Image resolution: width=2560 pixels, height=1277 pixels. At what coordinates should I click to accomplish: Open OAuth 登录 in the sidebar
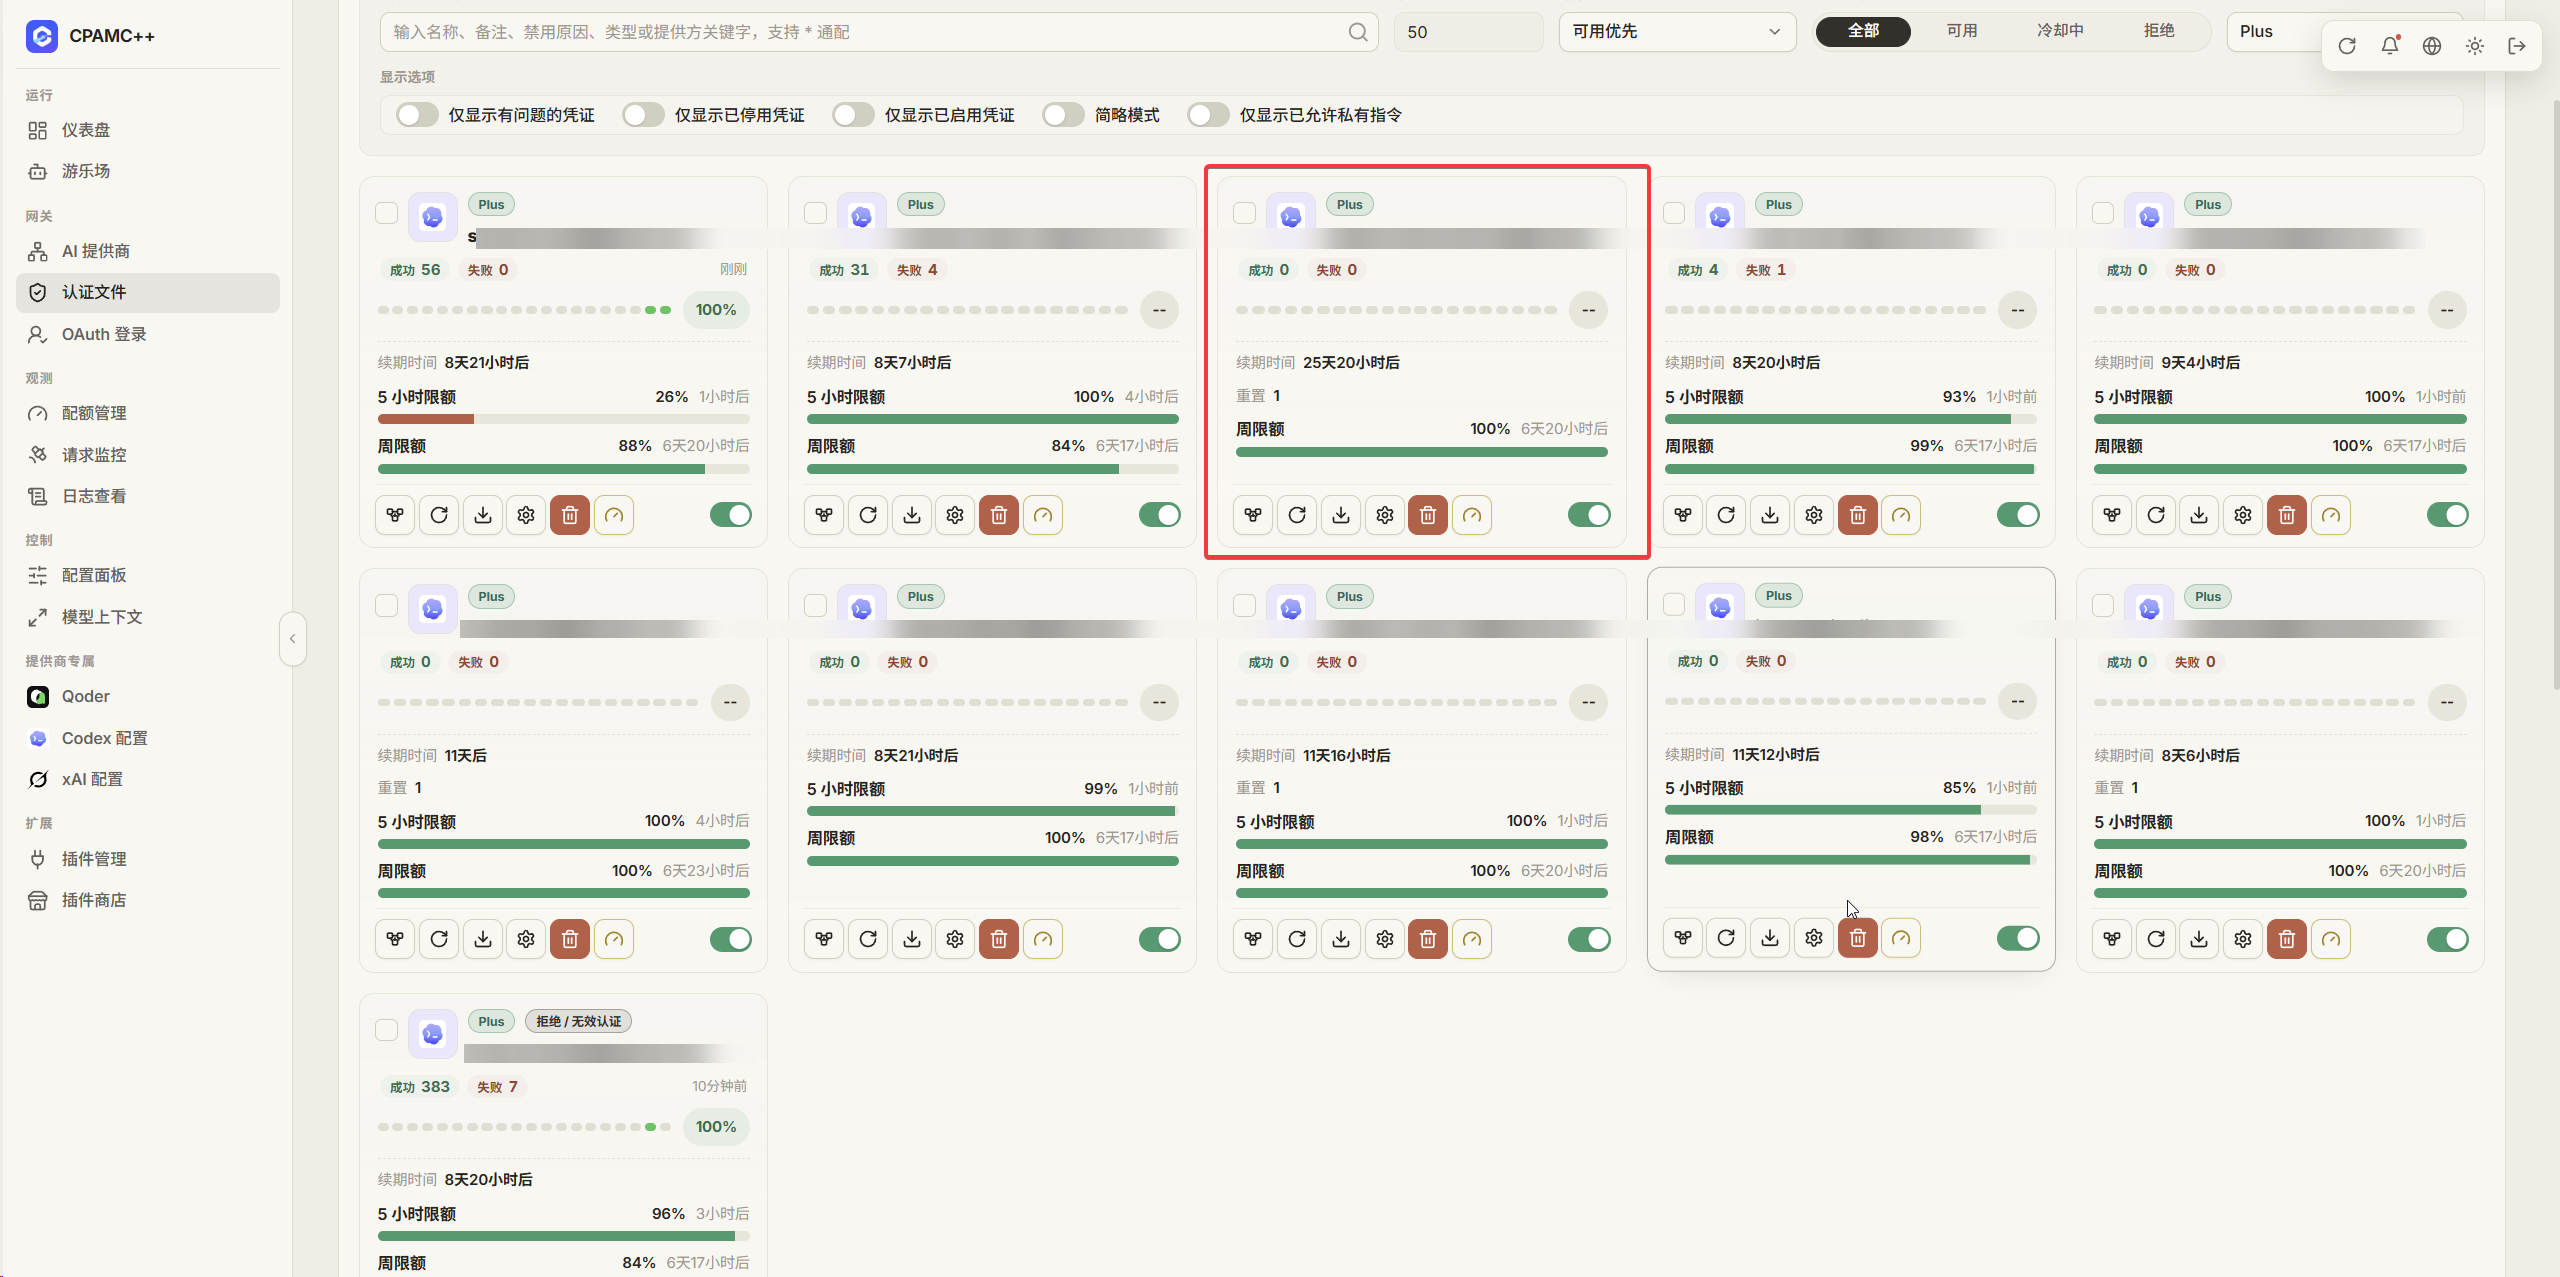148,334
